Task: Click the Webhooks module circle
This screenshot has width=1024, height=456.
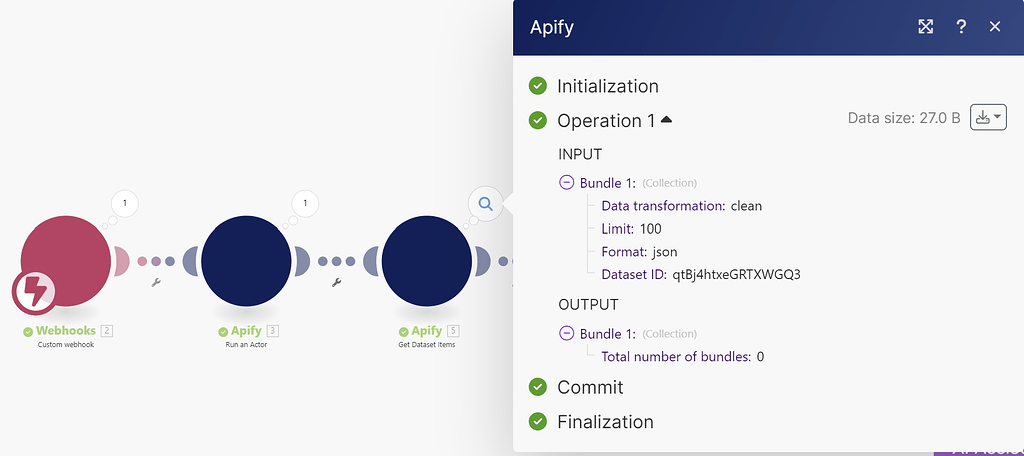Action: click(66, 260)
